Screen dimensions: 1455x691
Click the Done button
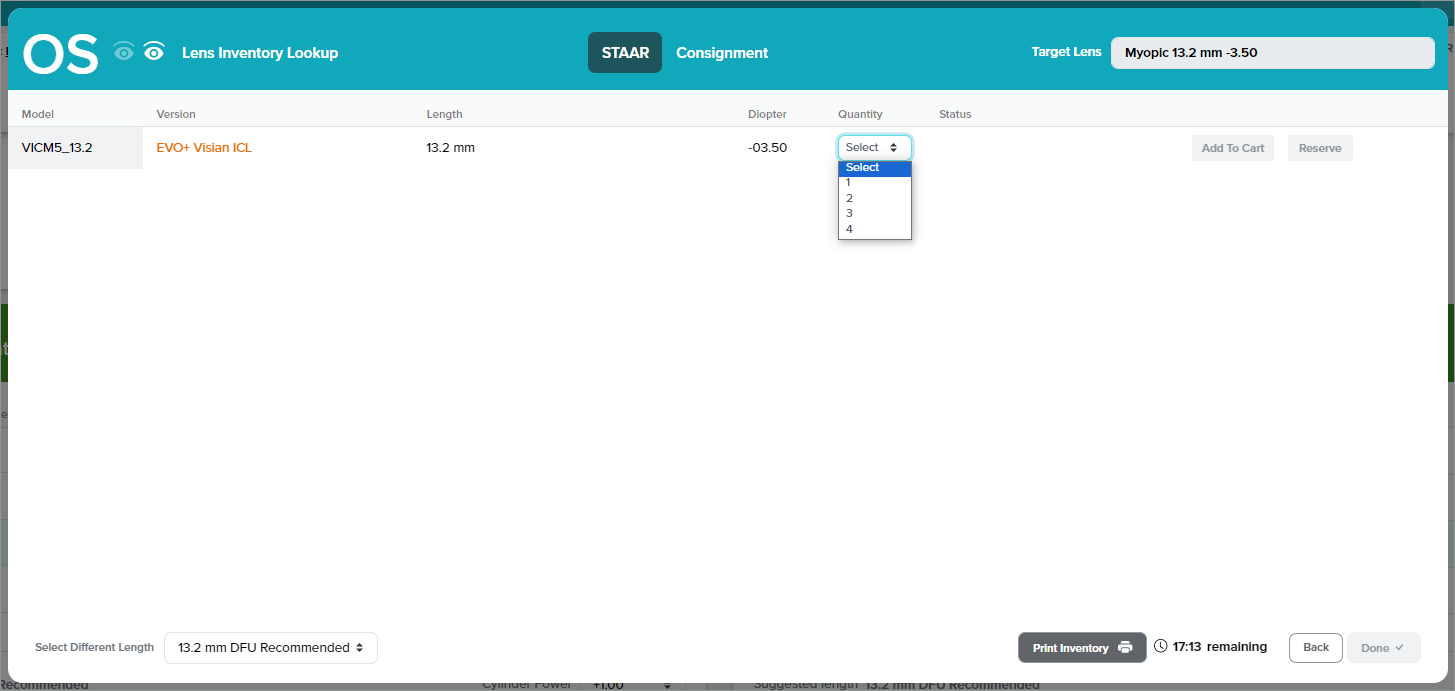[x=1383, y=647]
